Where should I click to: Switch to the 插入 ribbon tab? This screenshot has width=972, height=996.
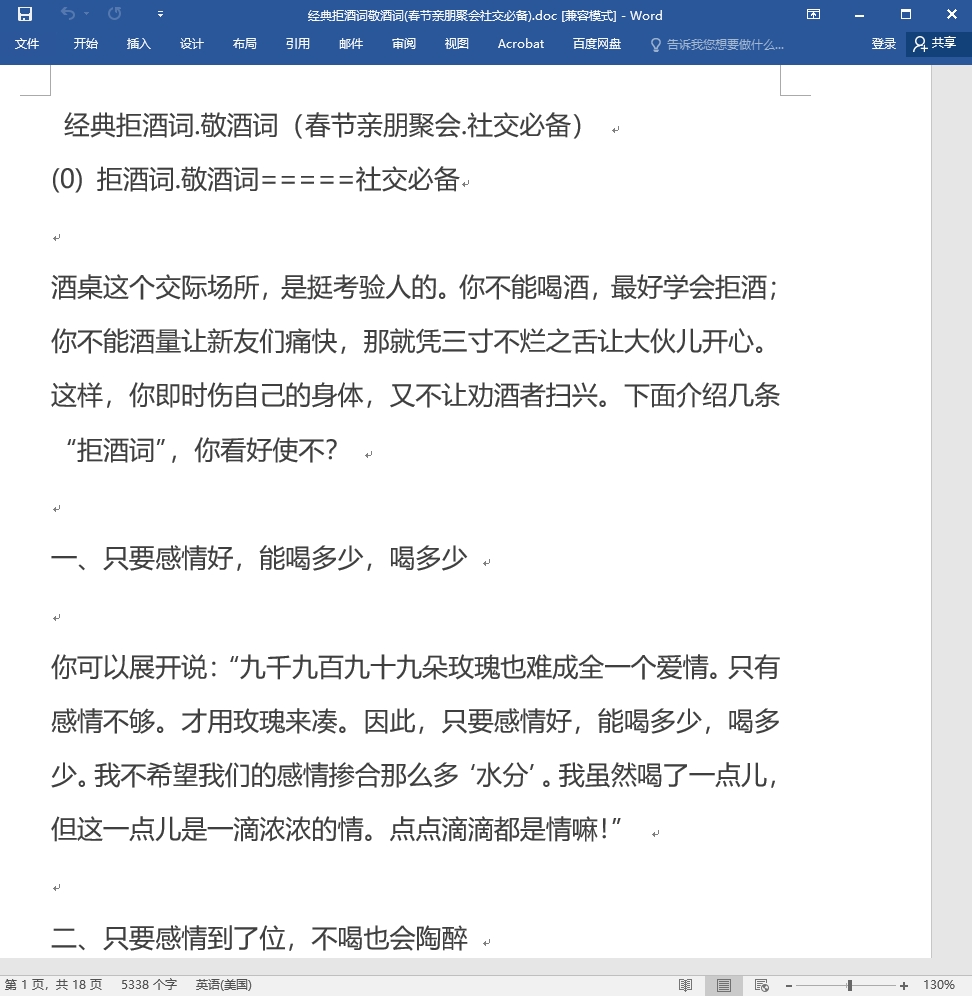click(138, 44)
